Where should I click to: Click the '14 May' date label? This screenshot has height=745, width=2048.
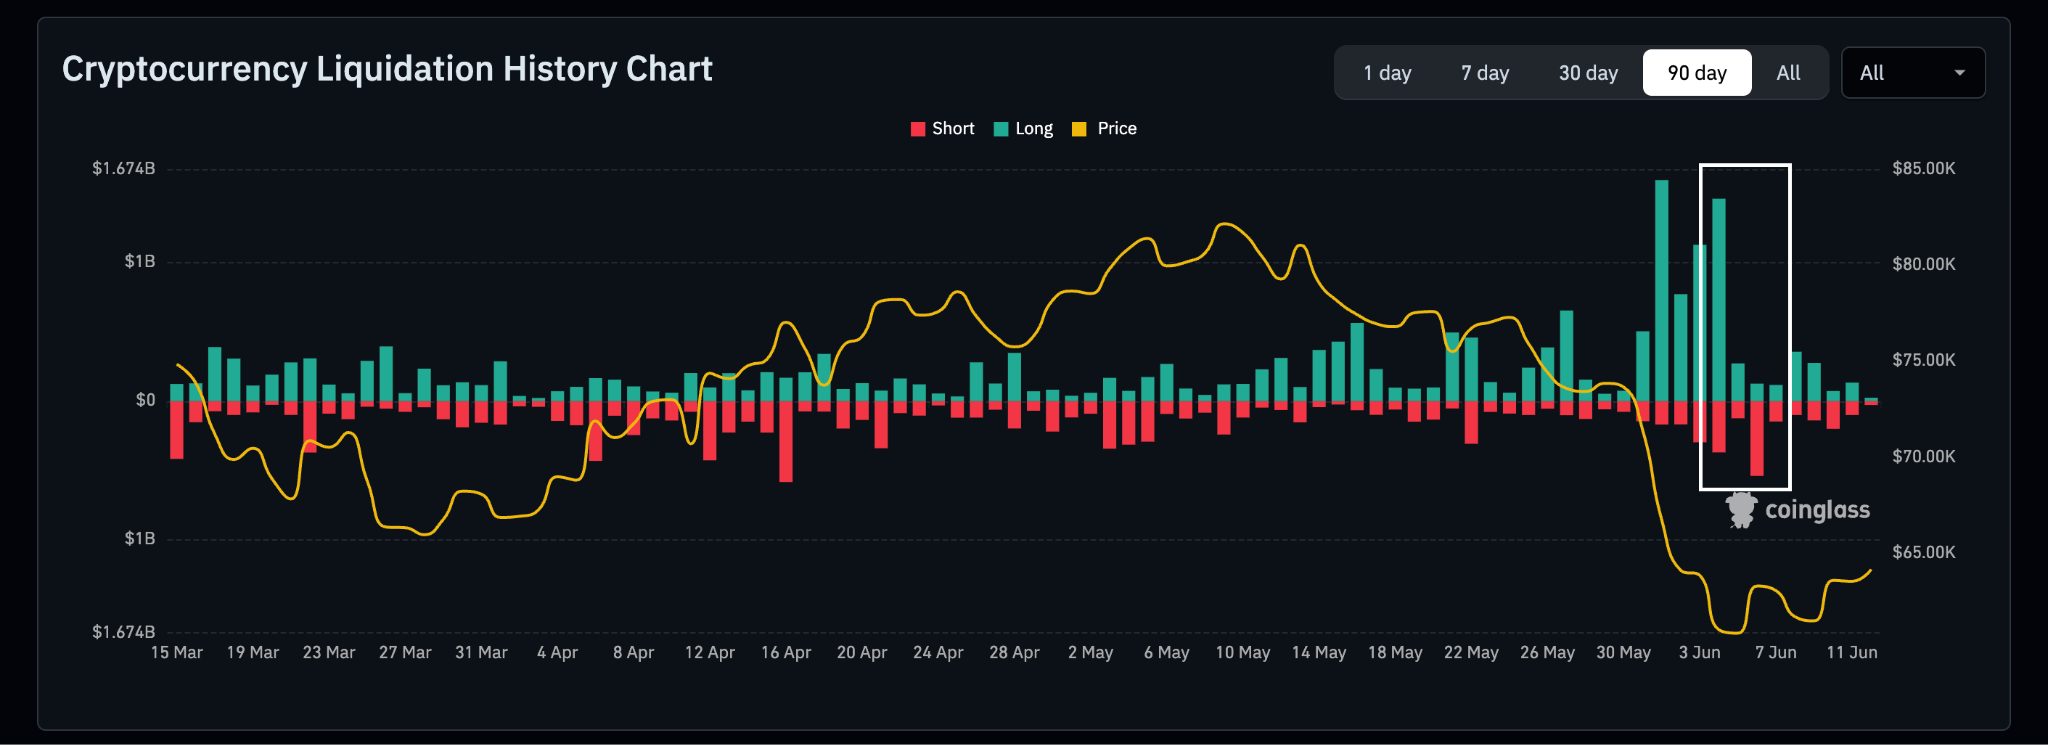click(x=1319, y=652)
